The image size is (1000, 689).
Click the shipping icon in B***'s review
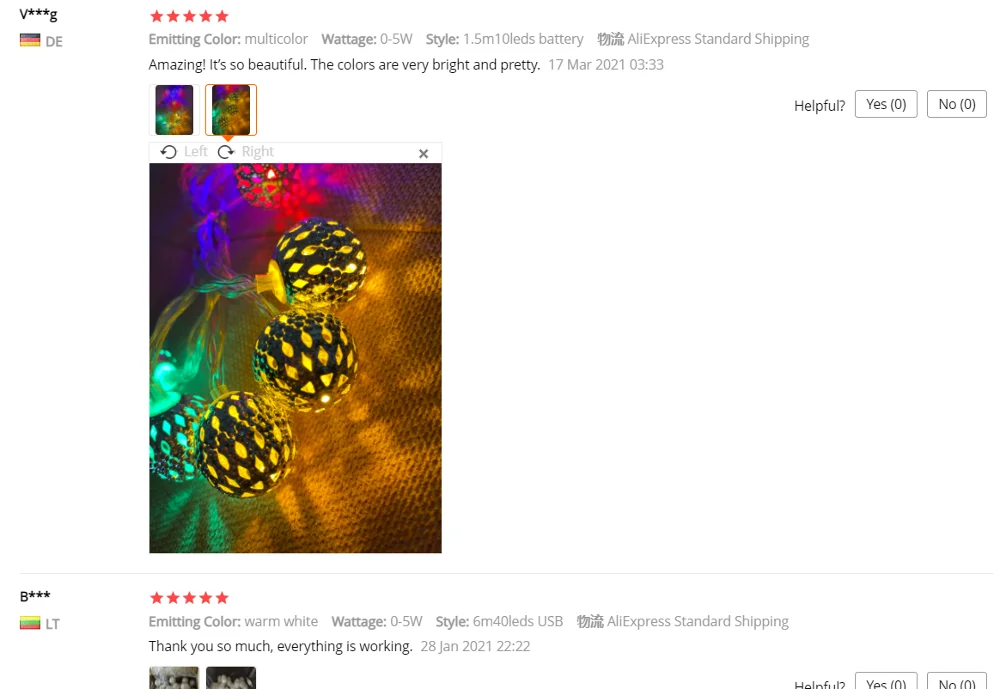(590, 621)
